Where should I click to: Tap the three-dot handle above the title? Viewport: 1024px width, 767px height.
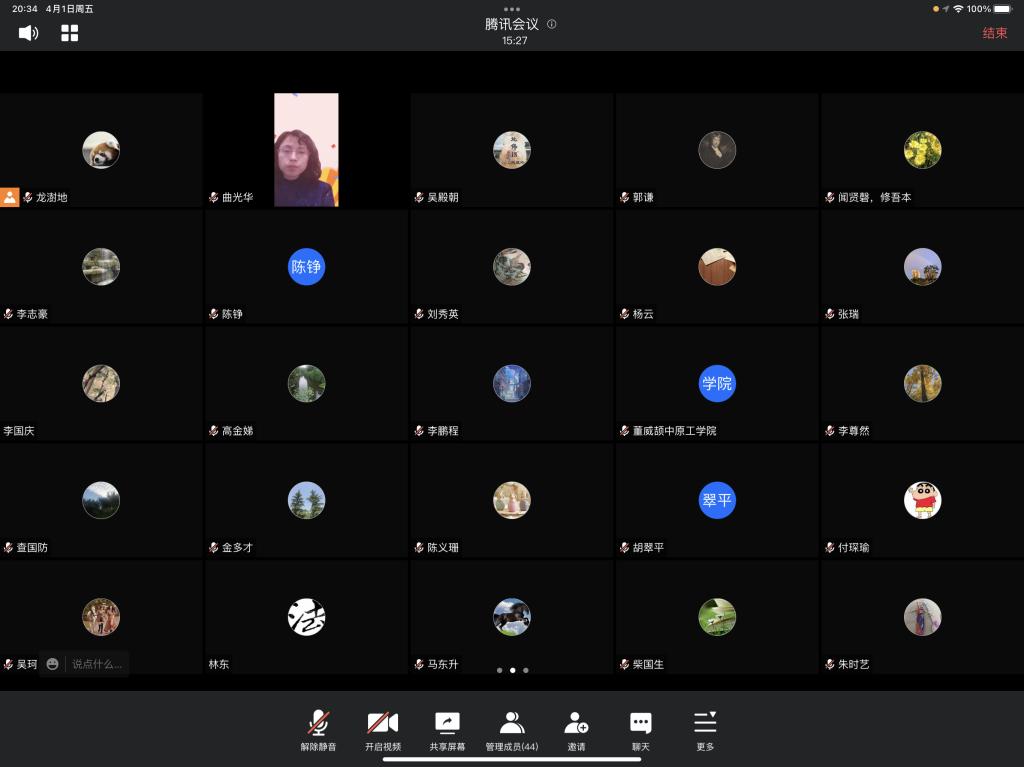[x=512, y=9]
